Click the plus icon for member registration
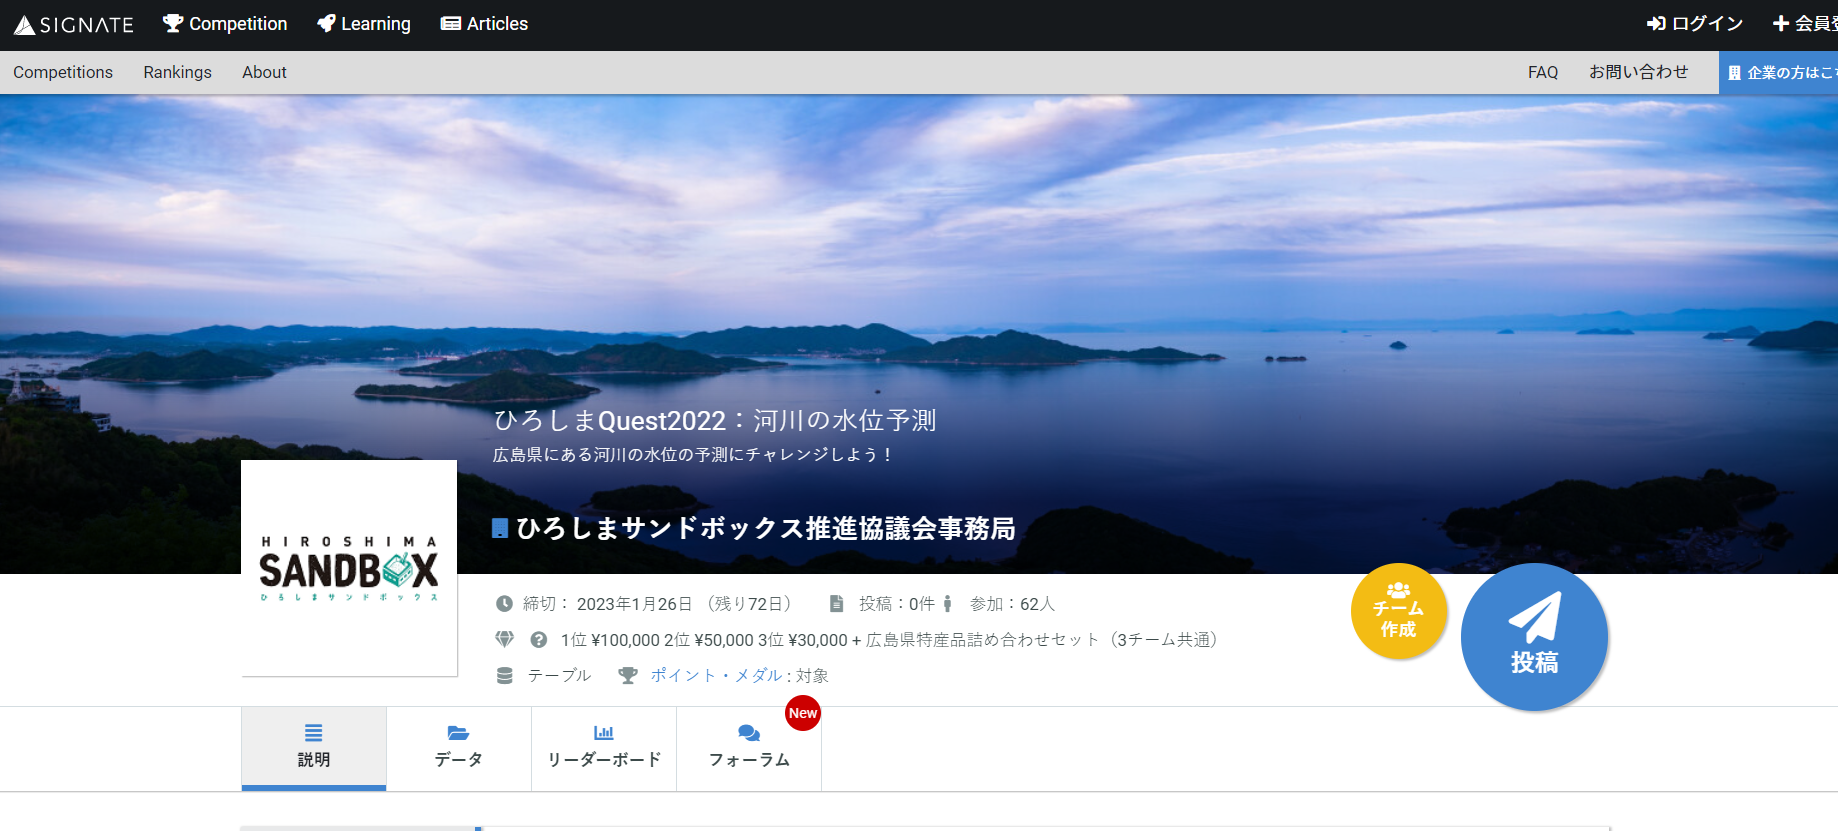1838x831 pixels. point(1781,23)
